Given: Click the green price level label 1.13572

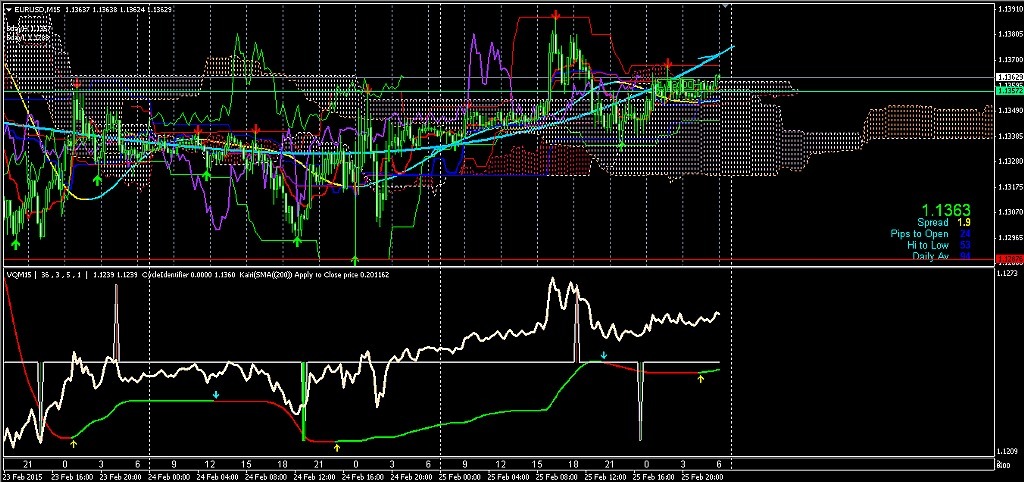Looking at the screenshot, I should point(1008,91).
